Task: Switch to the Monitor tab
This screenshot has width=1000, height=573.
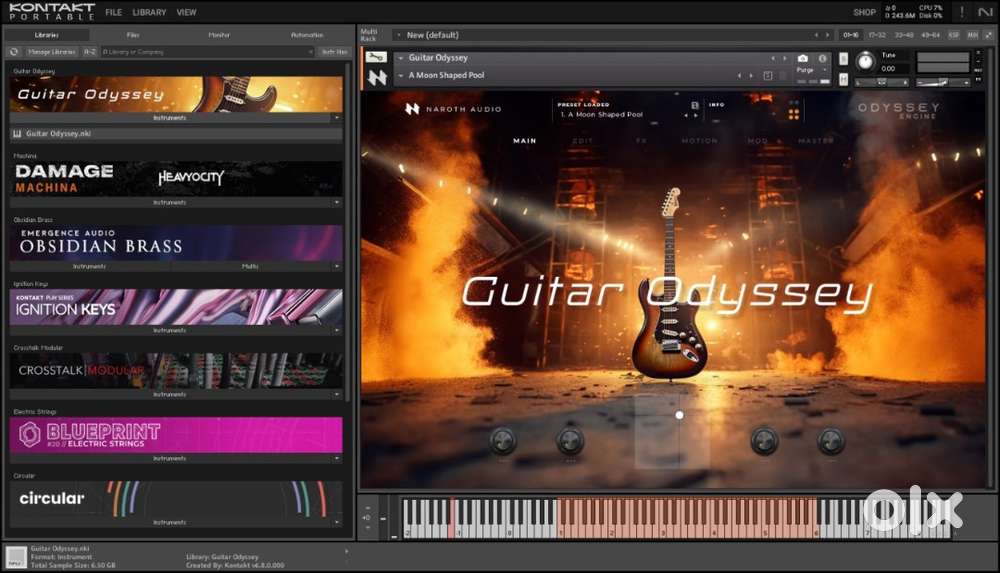Action: [219, 35]
